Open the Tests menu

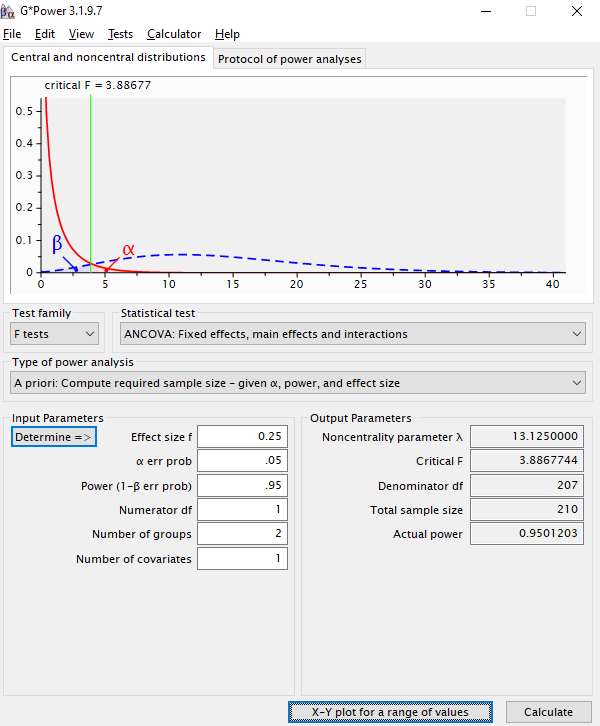pos(120,34)
